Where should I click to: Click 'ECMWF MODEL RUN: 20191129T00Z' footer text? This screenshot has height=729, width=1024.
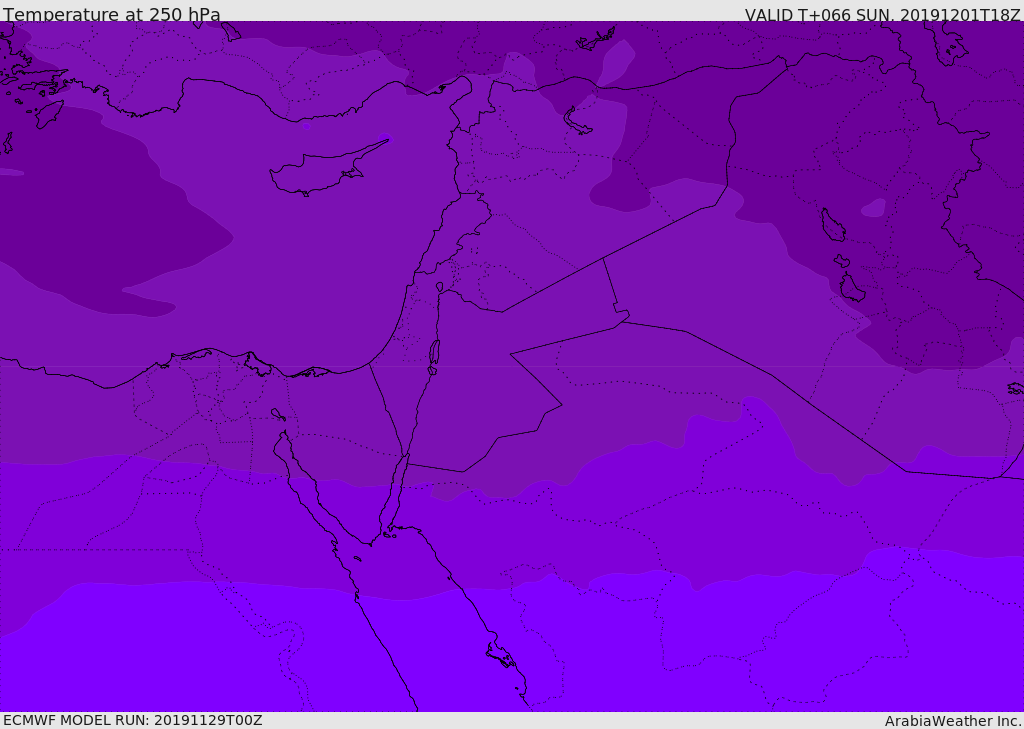[133, 720]
